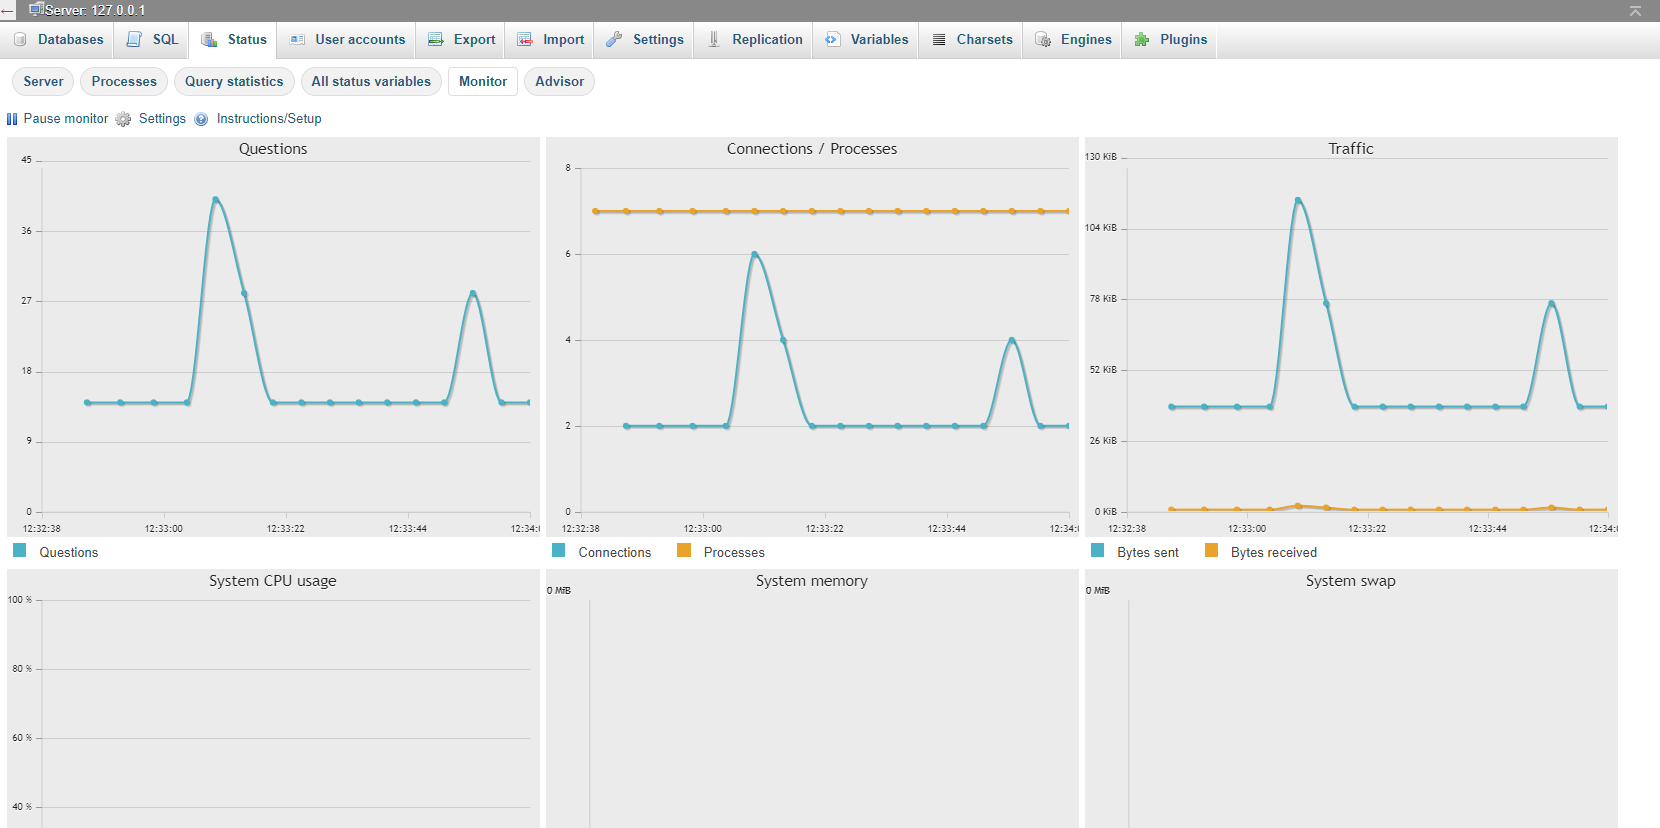This screenshot has height=828, width=1660.
Task: Toggle the Questions series legend
Action: (x=56, y=552)
